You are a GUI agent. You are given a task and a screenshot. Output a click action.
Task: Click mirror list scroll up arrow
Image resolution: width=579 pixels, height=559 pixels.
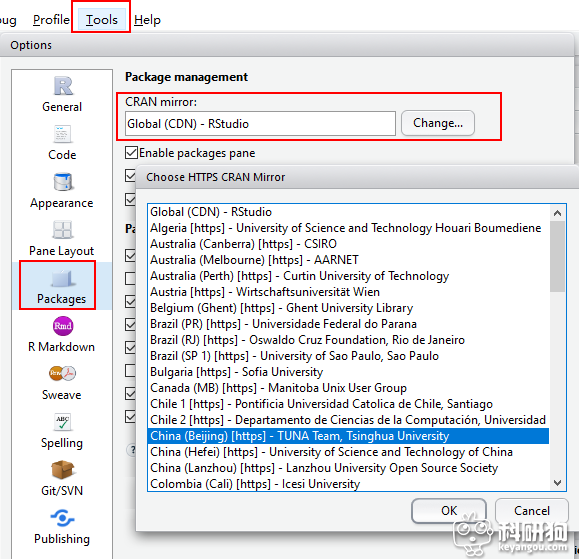pos(557,213)
